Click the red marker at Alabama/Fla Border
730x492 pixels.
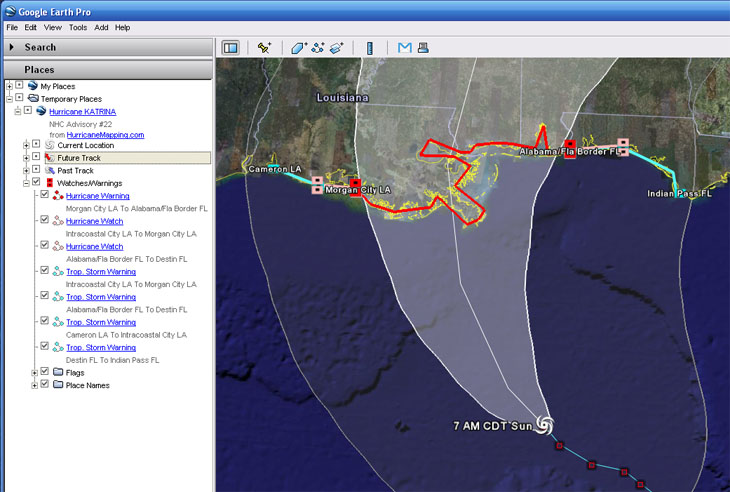coord(570,149)
